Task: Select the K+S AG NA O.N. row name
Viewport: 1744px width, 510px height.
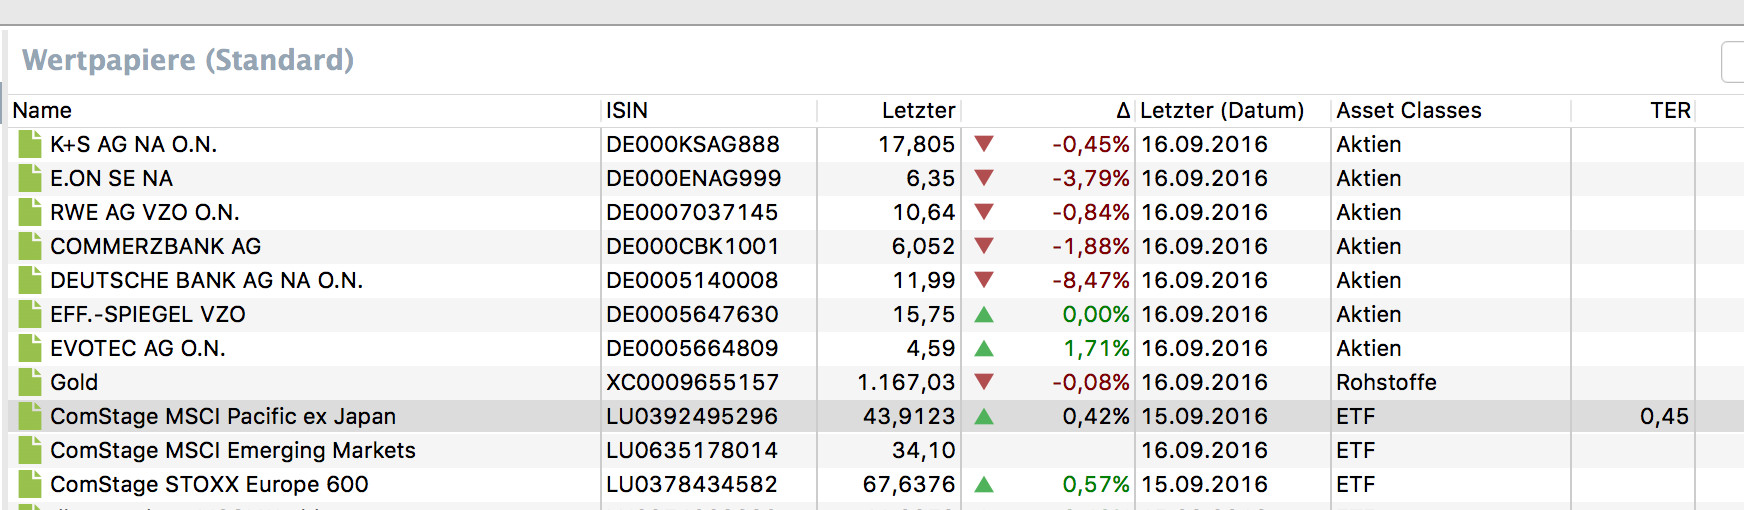Action: [x=133, y=144]
